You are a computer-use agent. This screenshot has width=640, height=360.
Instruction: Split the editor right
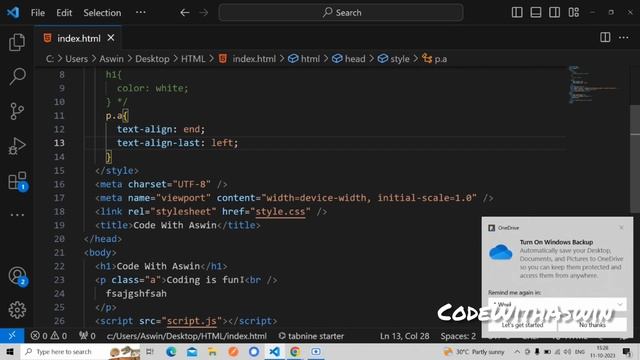(x=605, y=38)
